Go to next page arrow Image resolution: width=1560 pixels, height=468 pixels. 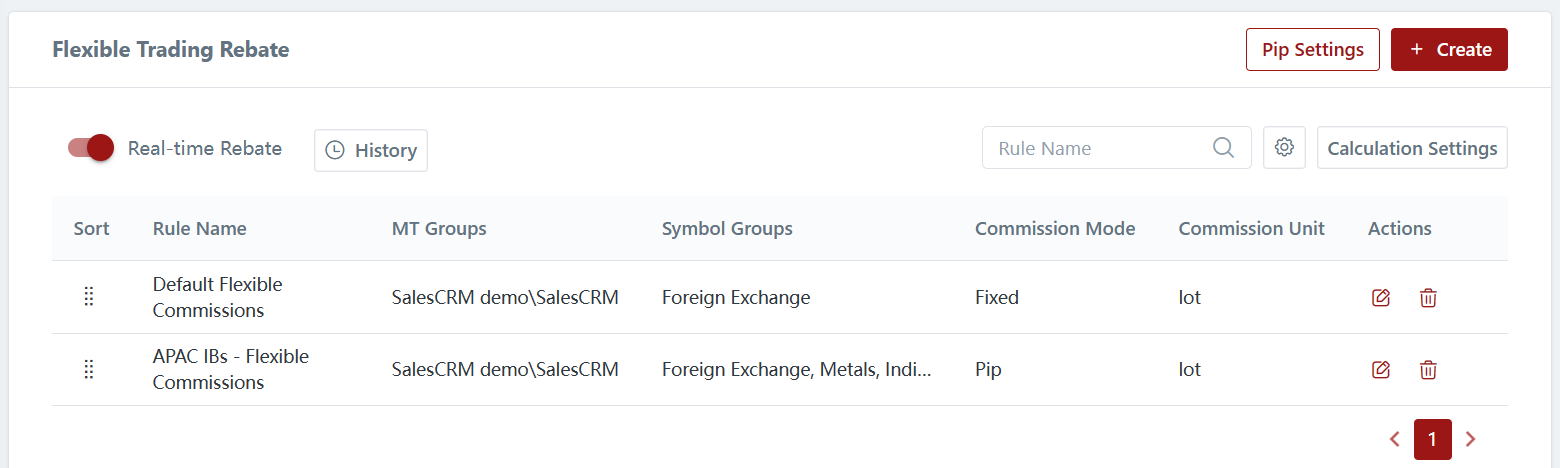(1470, 439)
